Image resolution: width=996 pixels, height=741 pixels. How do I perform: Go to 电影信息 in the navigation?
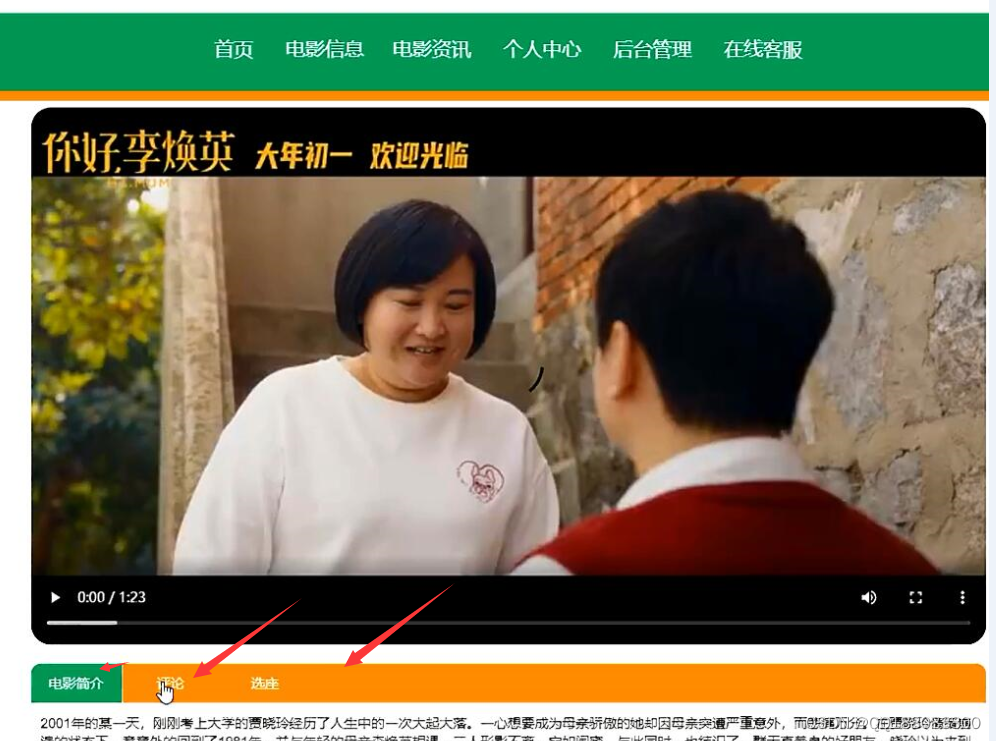pyautogui.click(x=325, y=50)
